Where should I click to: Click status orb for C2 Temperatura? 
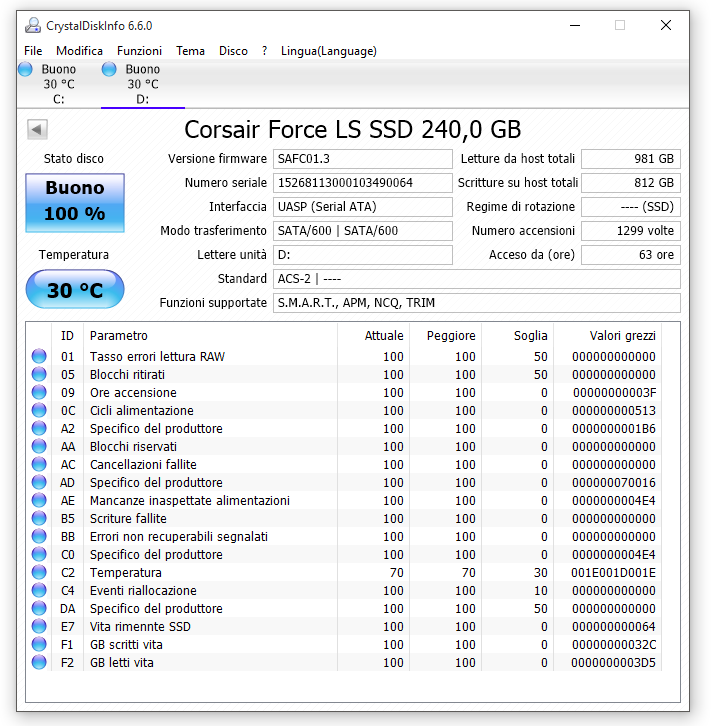39,572
